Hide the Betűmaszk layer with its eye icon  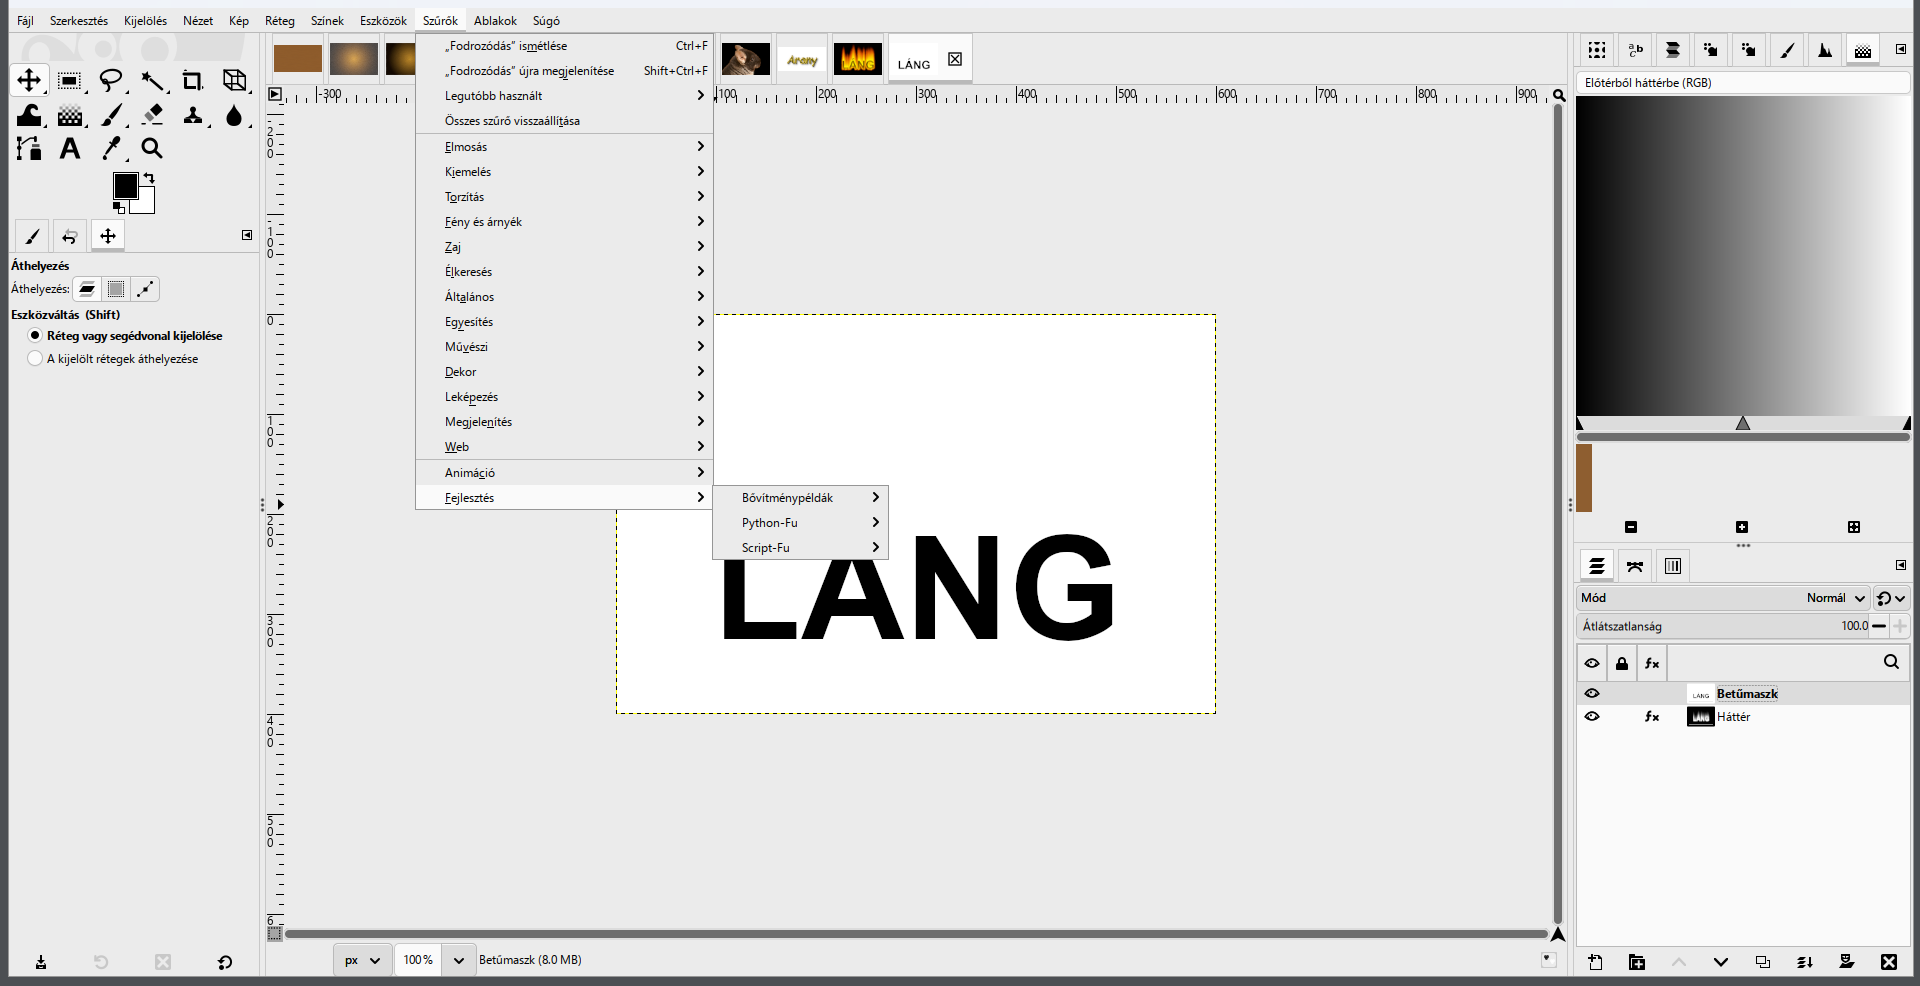(x=1592, y=693)
